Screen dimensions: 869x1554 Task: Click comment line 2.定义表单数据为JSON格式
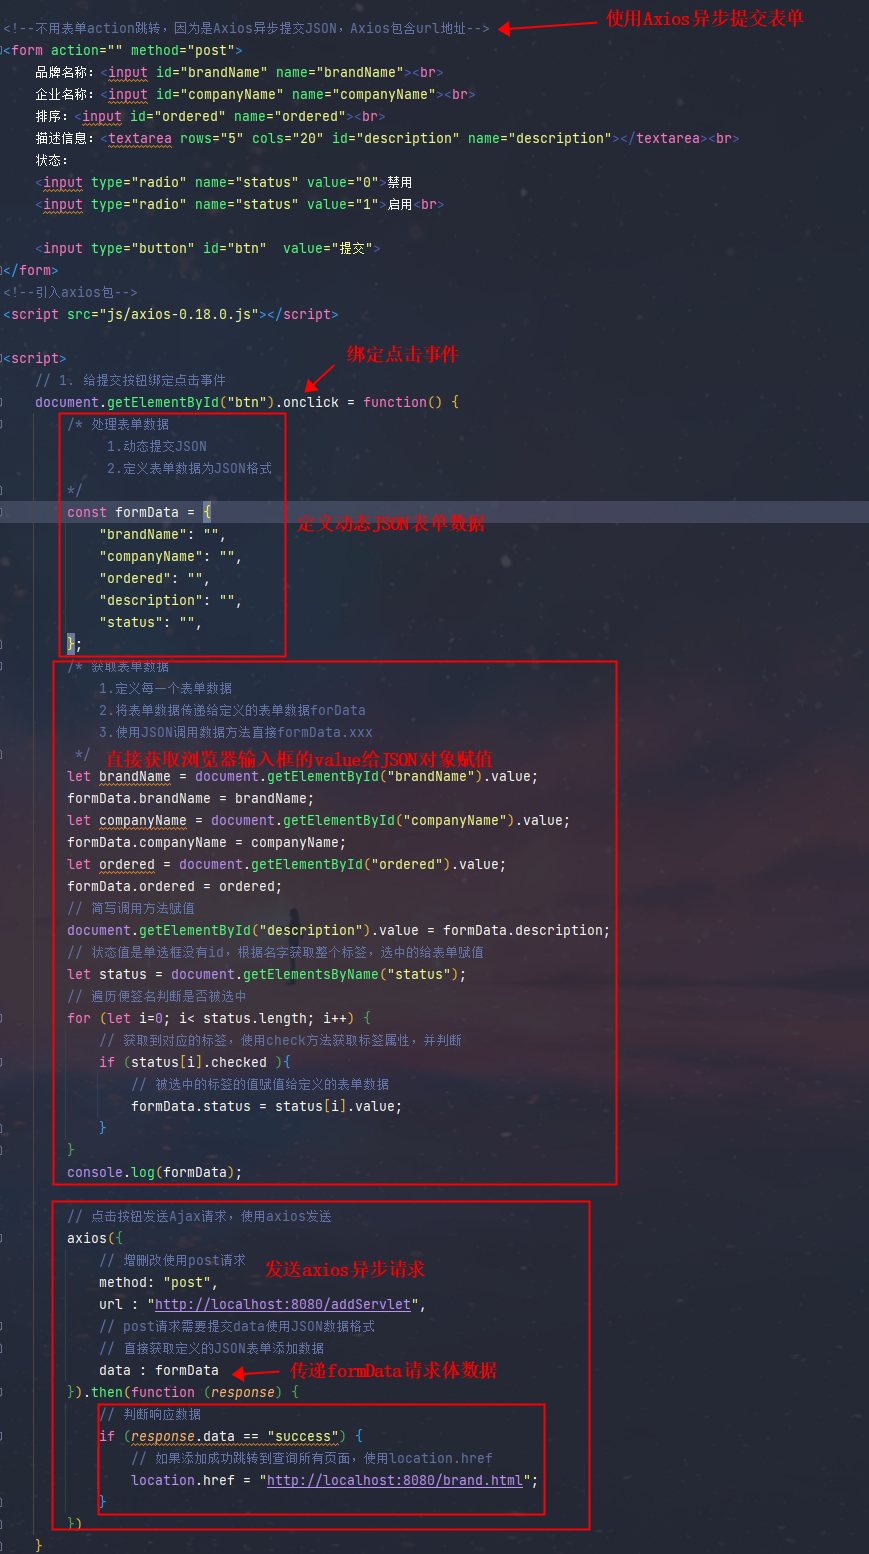click(x=189, y=468)
